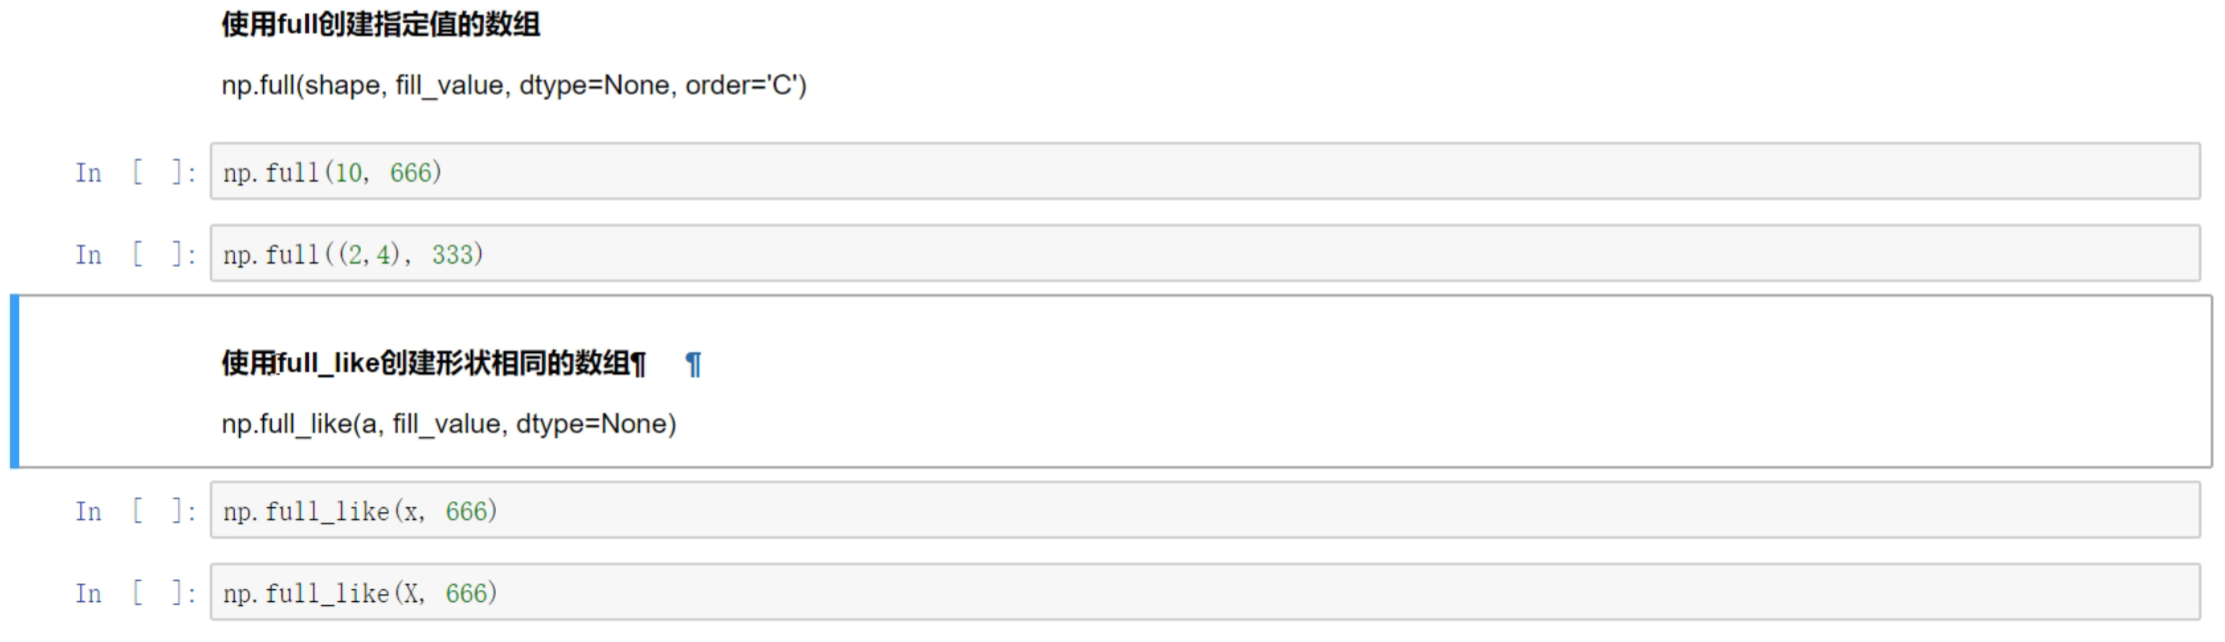
Task: Click the heading 使用full创建指定值的数组
Action: pyautogui.click(x=381, y=25)
